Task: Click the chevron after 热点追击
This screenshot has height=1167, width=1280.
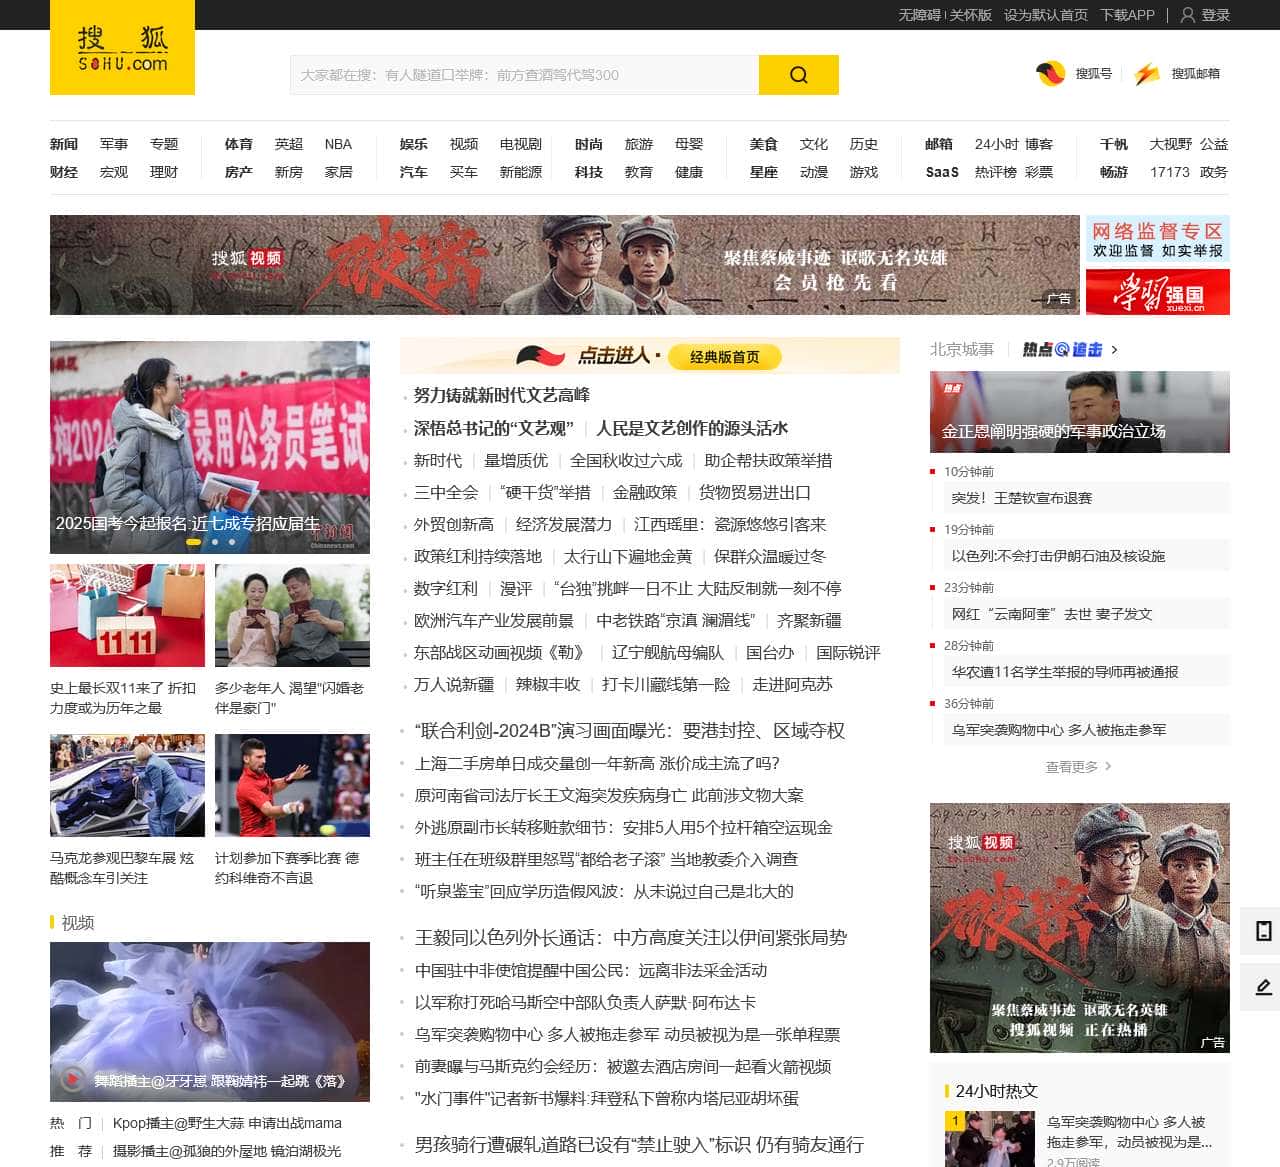Action: [x=1113, y=351]
